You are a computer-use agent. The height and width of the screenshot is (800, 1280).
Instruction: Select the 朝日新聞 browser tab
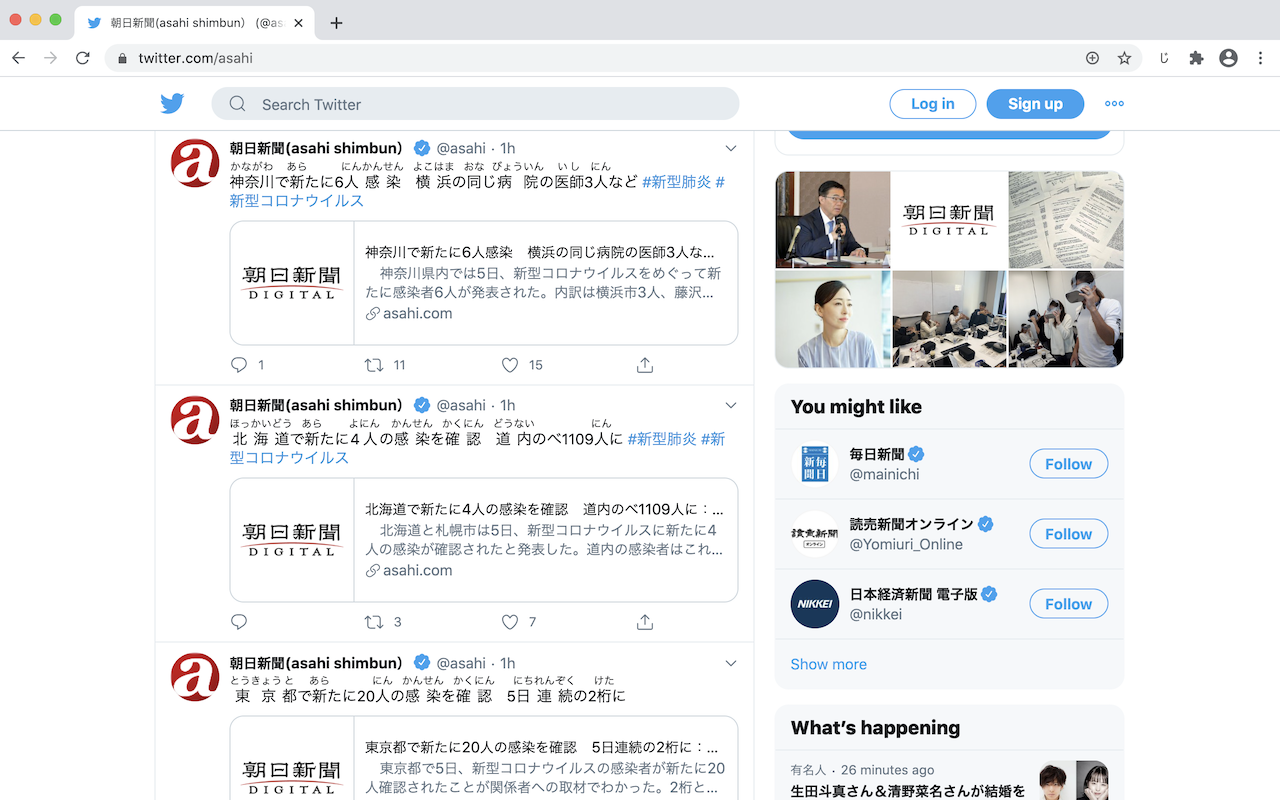click(x=195, y=23)
